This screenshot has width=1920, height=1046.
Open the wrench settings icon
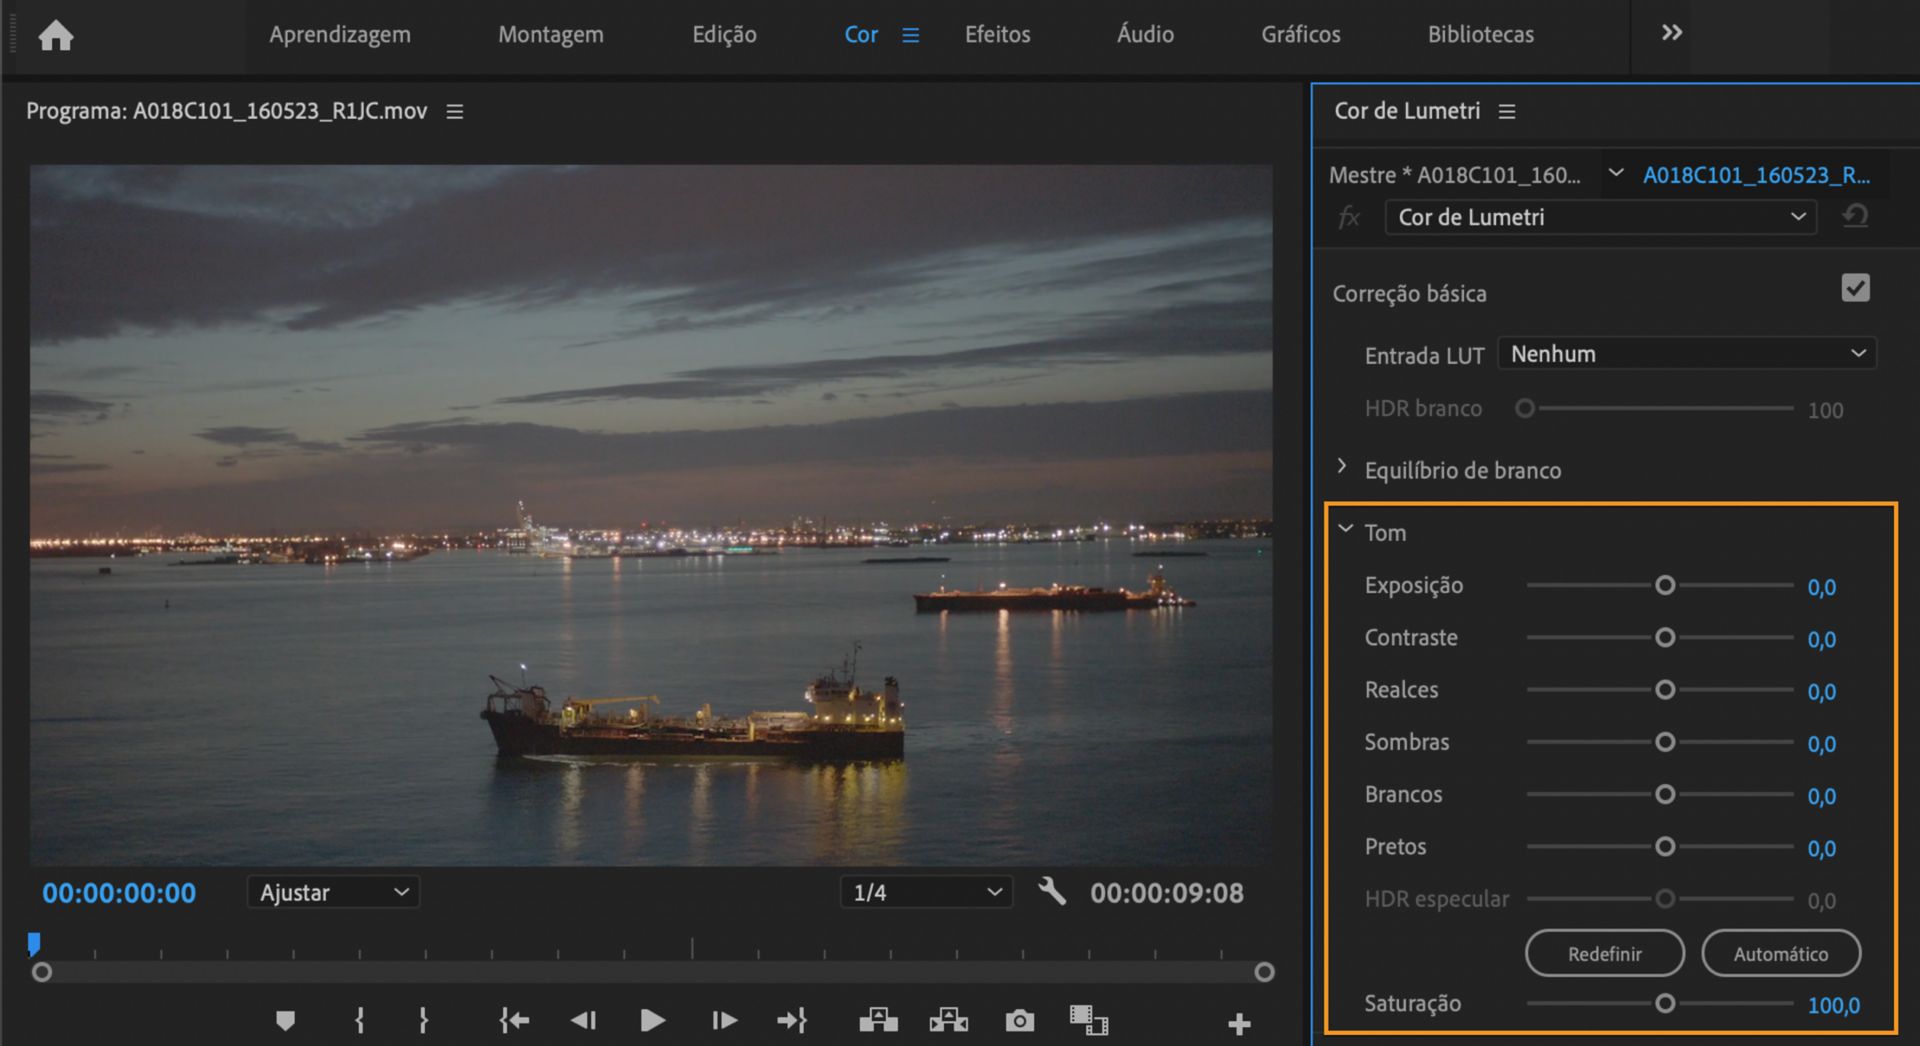[x=1051, y=891]
